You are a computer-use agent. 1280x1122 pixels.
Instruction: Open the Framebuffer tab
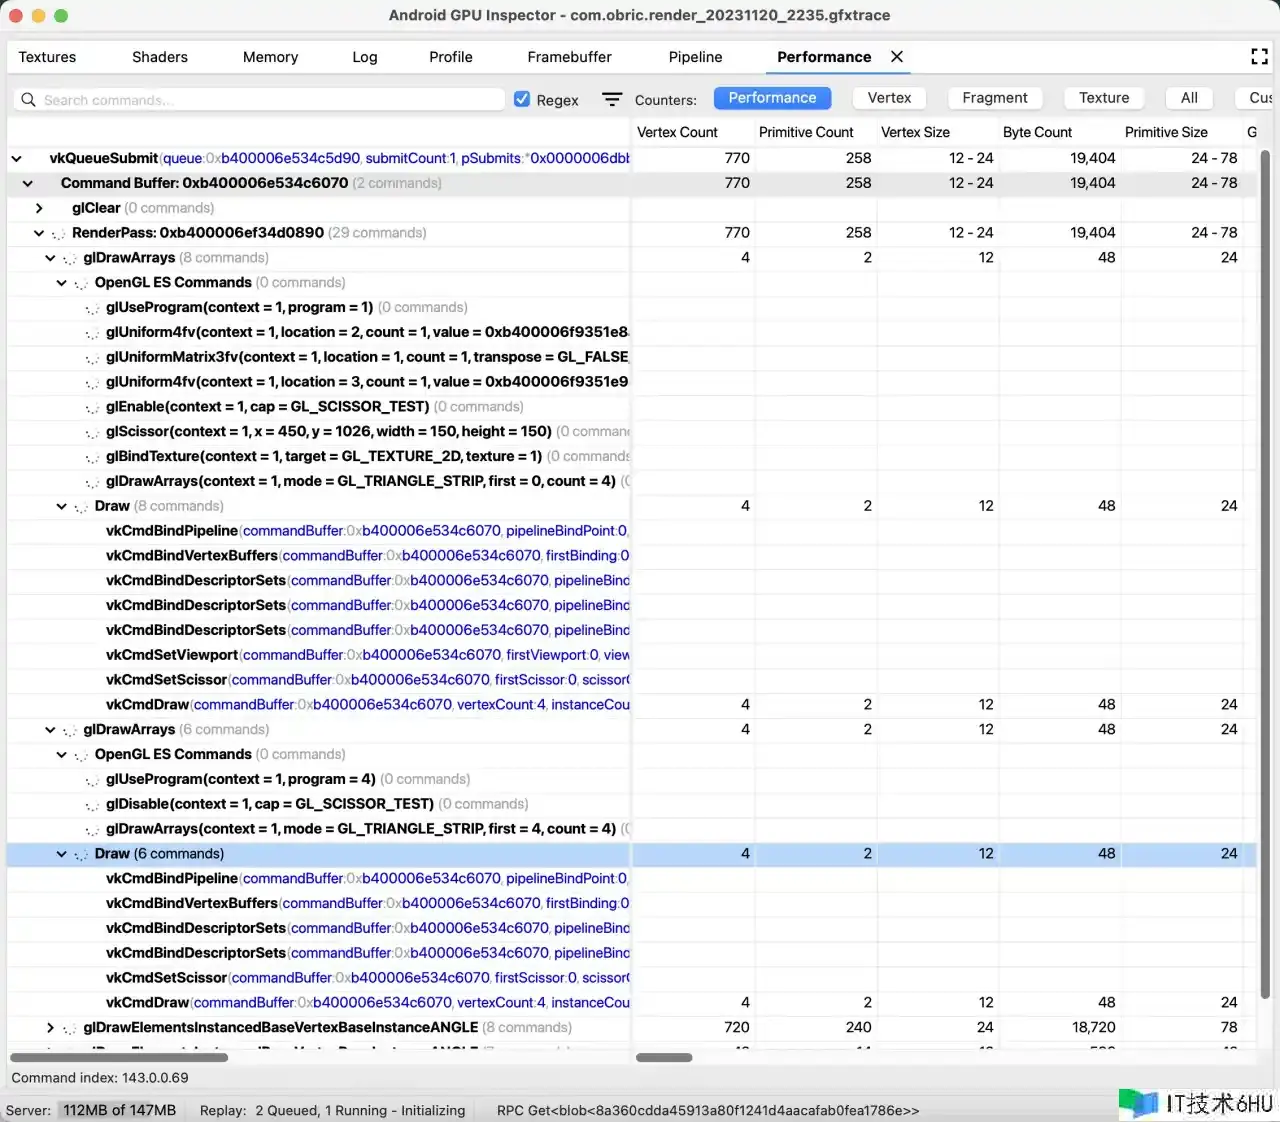pyautogui.click(x=569, y=57)
